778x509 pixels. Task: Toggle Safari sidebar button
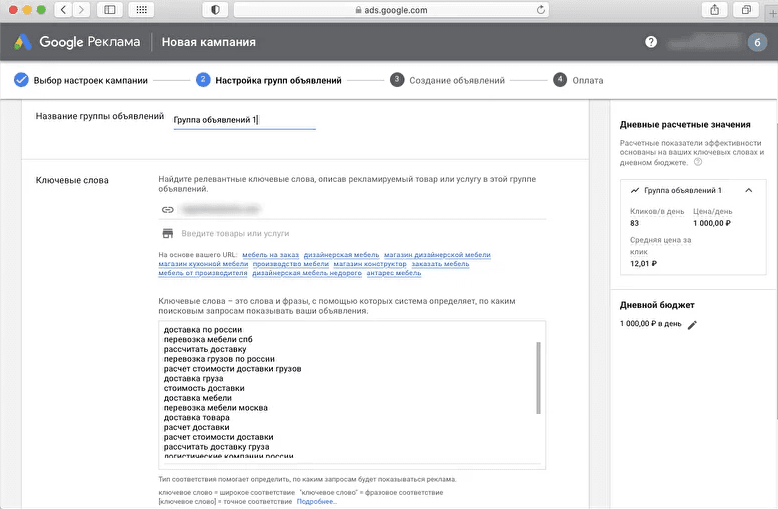coord(110,10)
